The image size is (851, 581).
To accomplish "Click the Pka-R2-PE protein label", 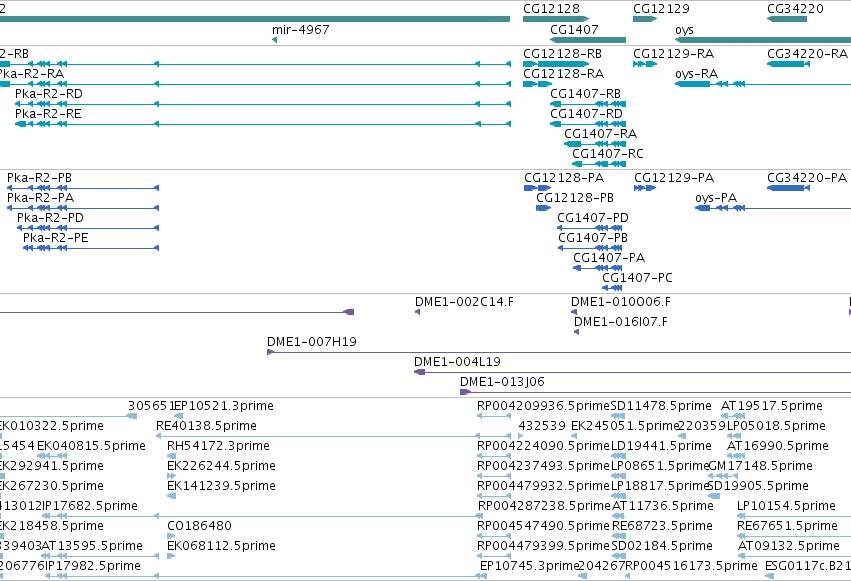I will 55,238.
